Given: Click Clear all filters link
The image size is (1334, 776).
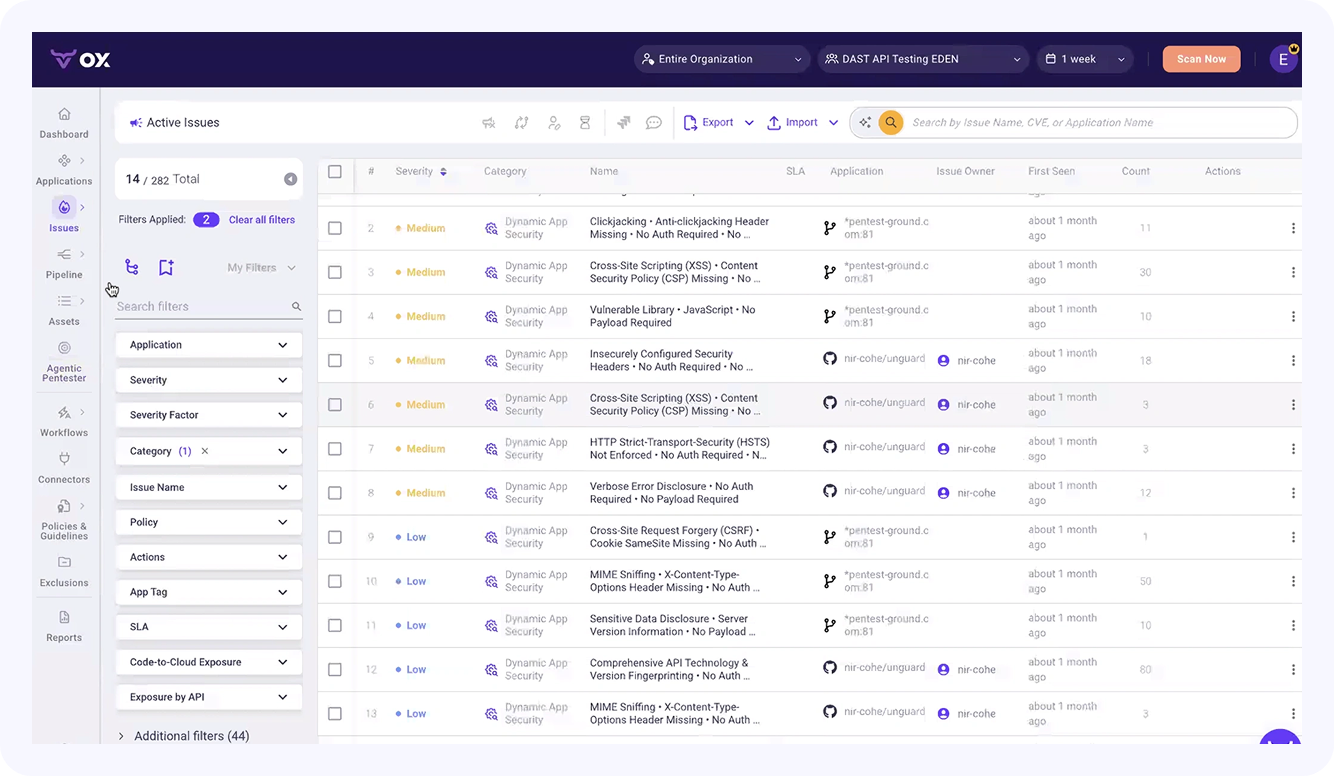Looking at the screenshot, I should tap(262, 220).
